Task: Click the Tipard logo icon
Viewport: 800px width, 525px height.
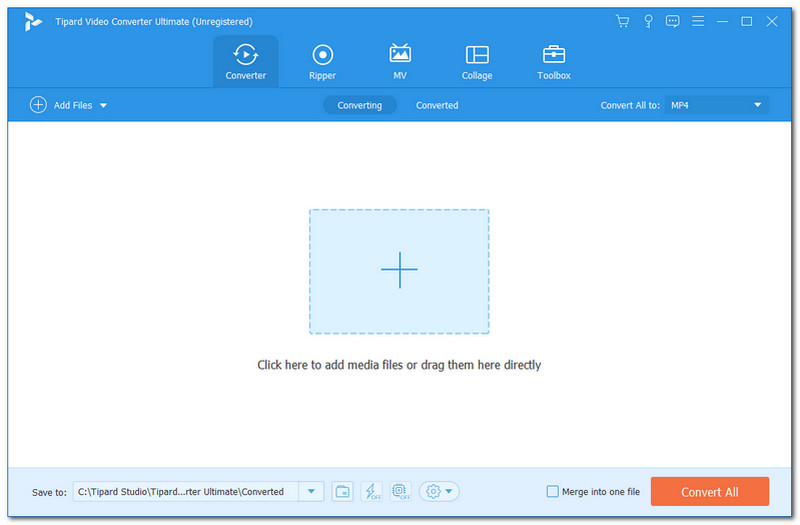Action: pyautogui.click(x=33, y=21)
